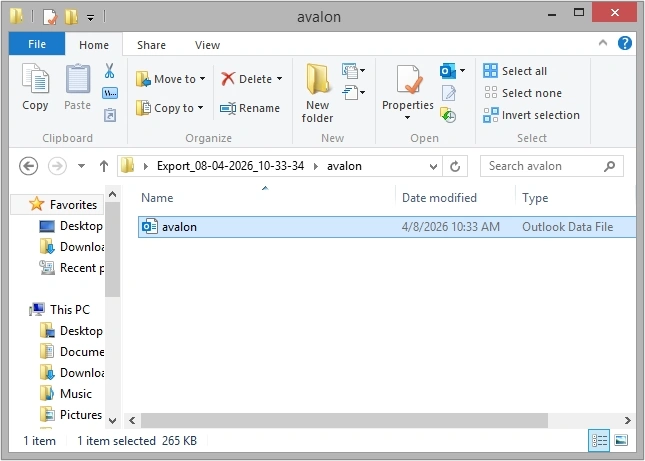Click the search magnifier icon
Image resolution: width=645 pixels, height=461 pixels.
pos(610,166)
